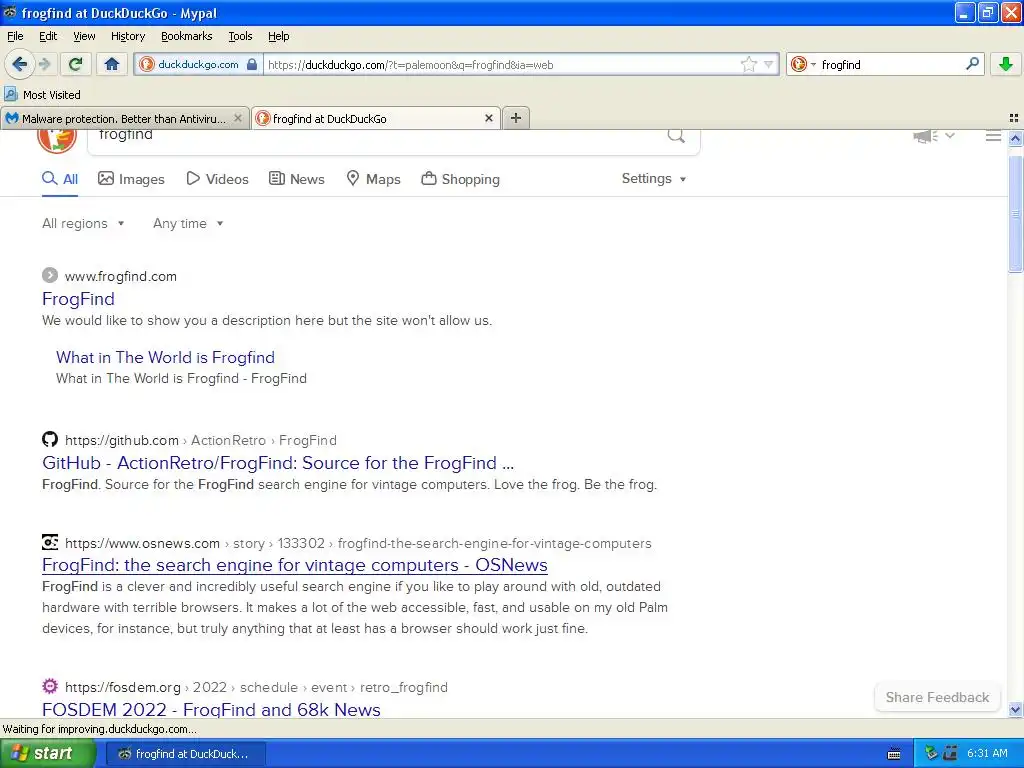Click the first system tray network icon
This screenshot has height=768, width=1024.
pyautogui.click(x=931, y=754)
